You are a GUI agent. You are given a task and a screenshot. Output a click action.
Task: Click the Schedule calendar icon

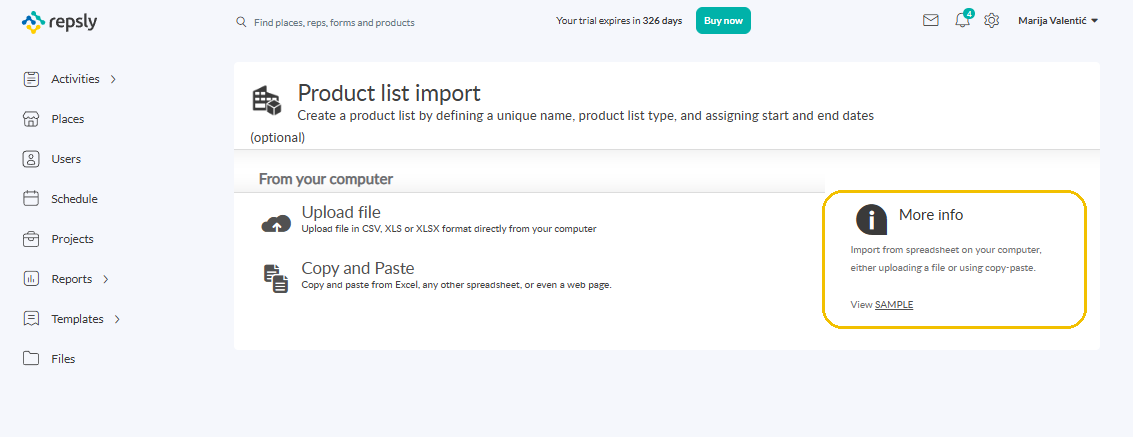coord(31,199)
